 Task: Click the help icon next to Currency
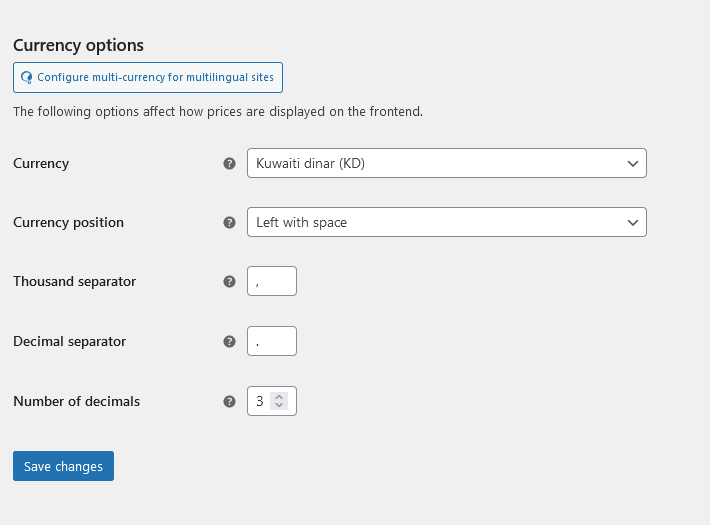coord(230,164)
